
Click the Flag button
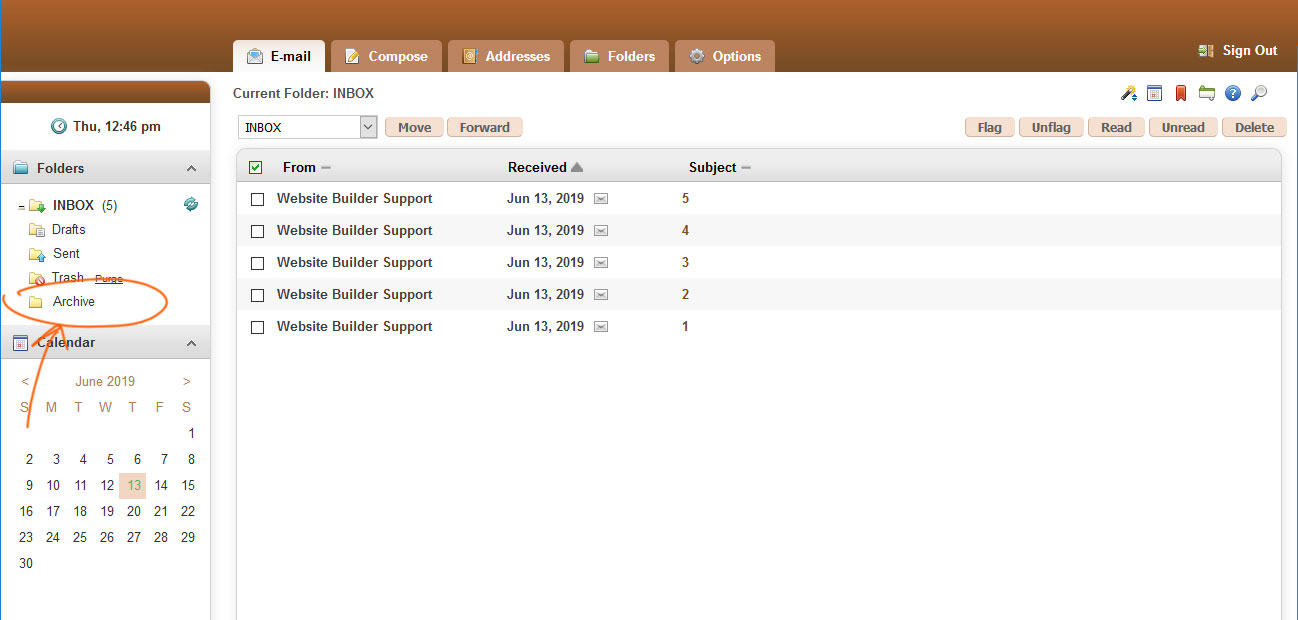click(x=990, y=127)
